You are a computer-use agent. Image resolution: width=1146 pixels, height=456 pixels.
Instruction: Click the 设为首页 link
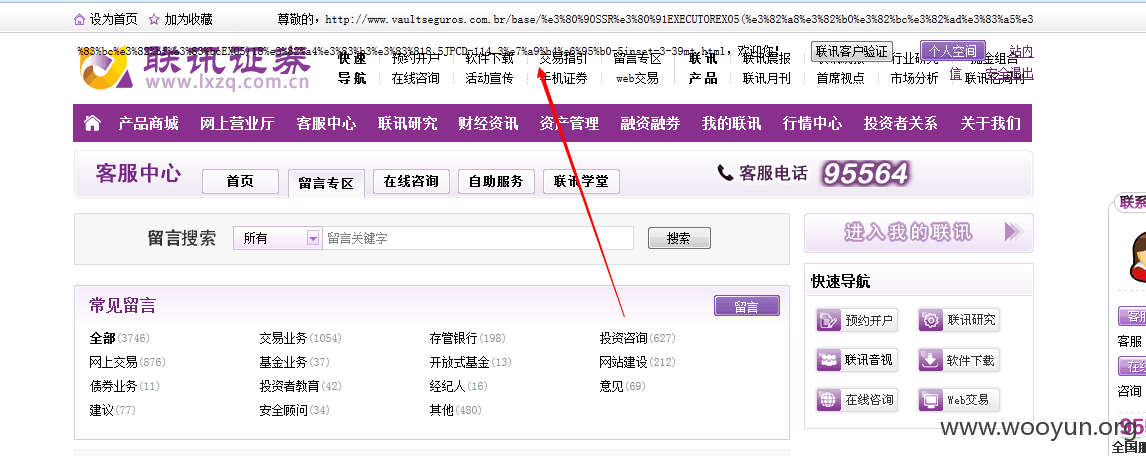pos(113,20)
